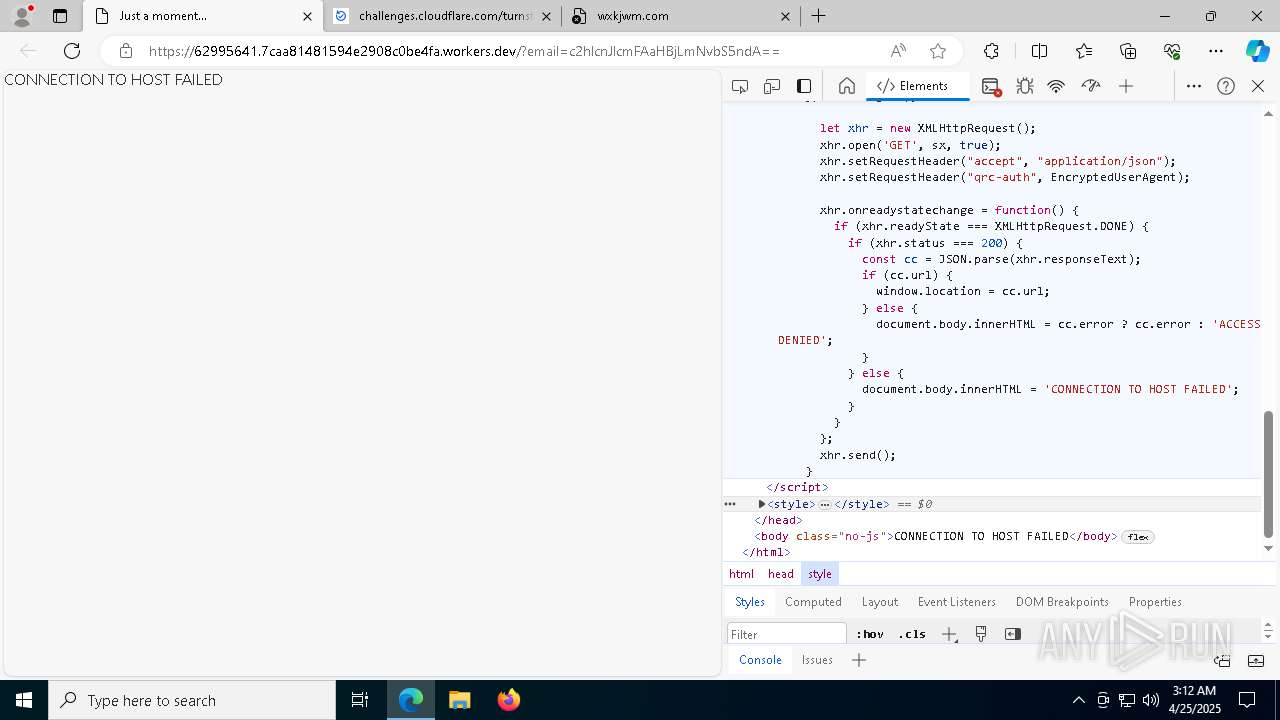Screen dimensions: 1280x720
Task: Open the Properties tab
Action: [1155, 602]
